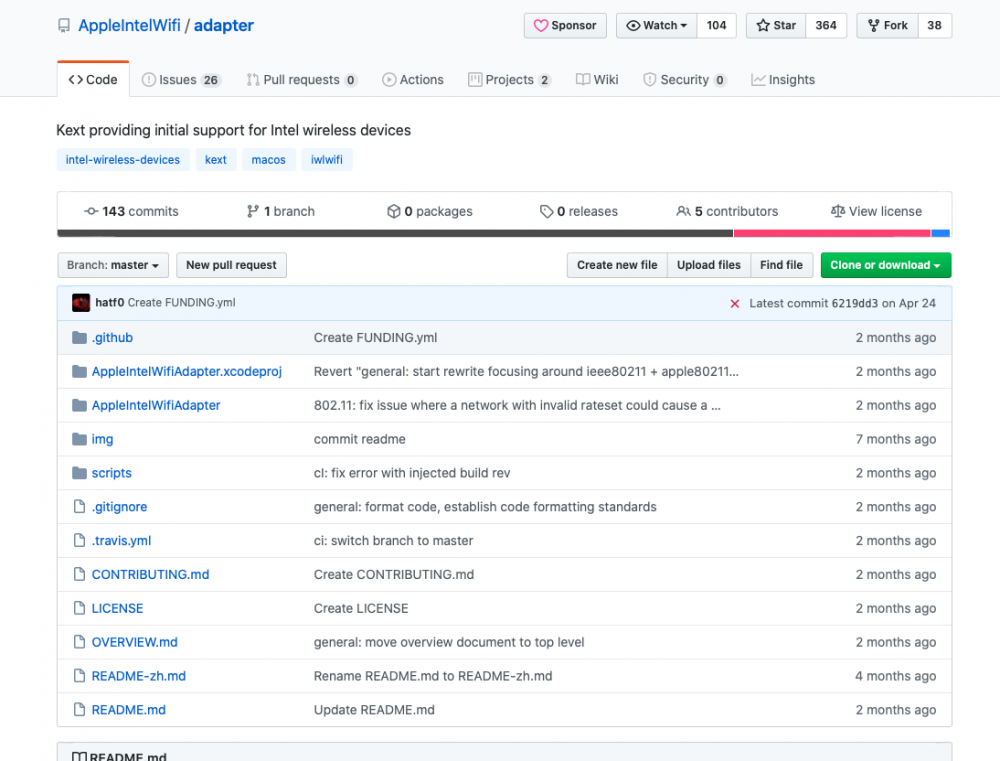Click hatf0's avatar thumbnail
This screenshot has height=761, width=1000.
click(x=81, y=303)
